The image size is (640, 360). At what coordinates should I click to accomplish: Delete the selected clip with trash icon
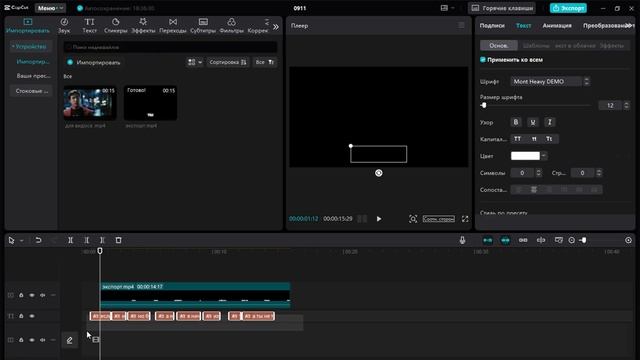click(118, 240)
